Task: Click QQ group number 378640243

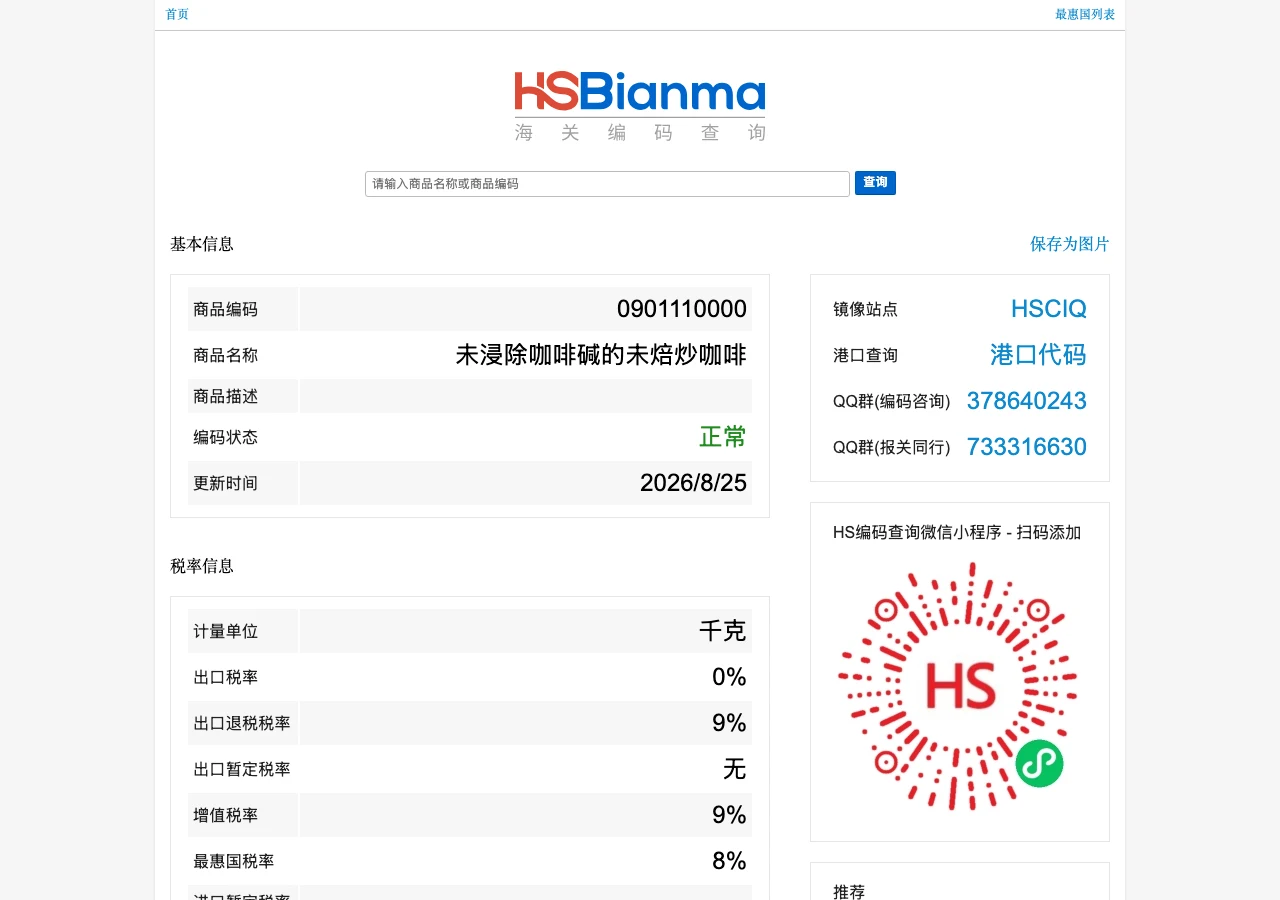Action: pos(1027,401)
